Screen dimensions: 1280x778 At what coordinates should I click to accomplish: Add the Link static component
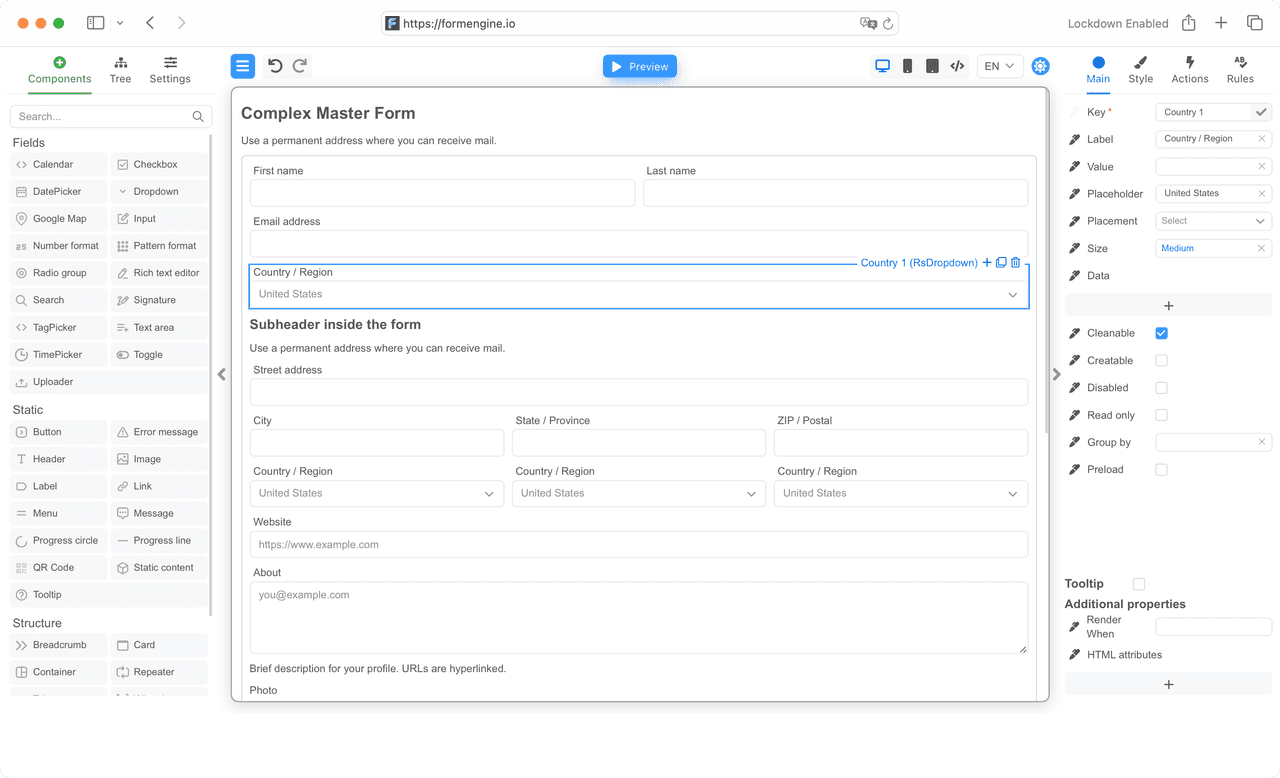pyautogui.click(x=159, y=486)
